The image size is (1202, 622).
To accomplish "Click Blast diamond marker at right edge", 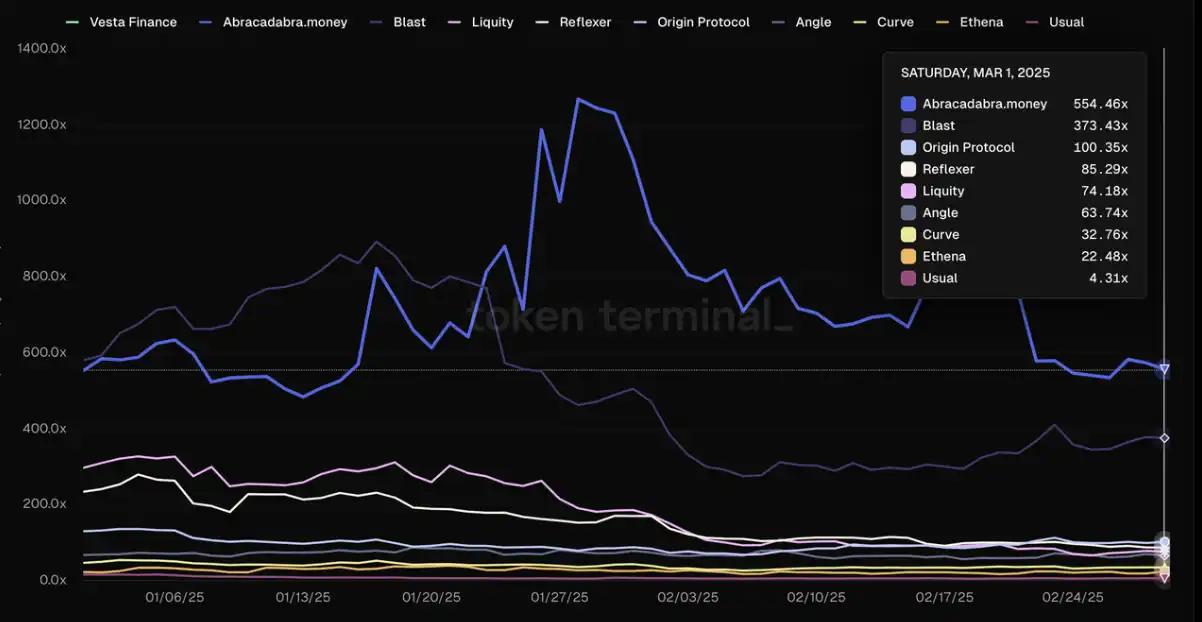I will tap(1163, 438).
